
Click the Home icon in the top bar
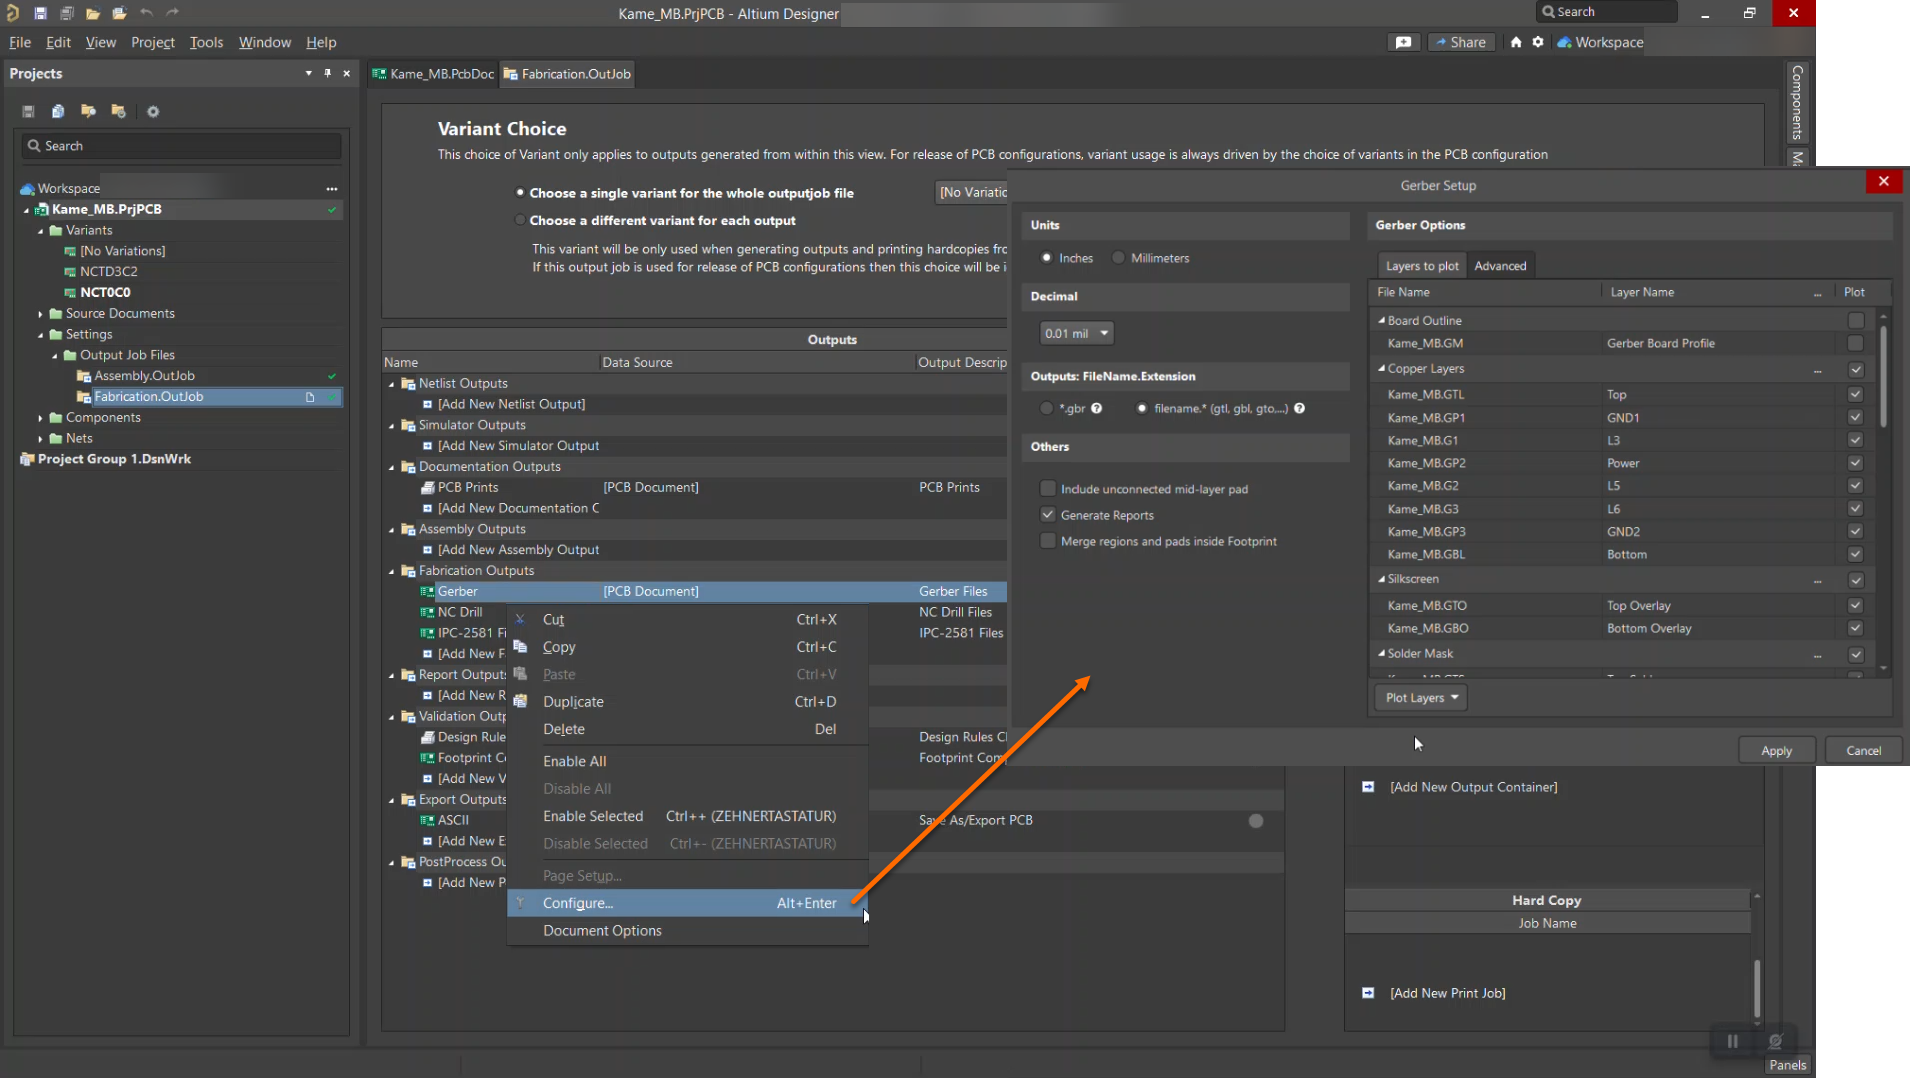coord(1516,42)
